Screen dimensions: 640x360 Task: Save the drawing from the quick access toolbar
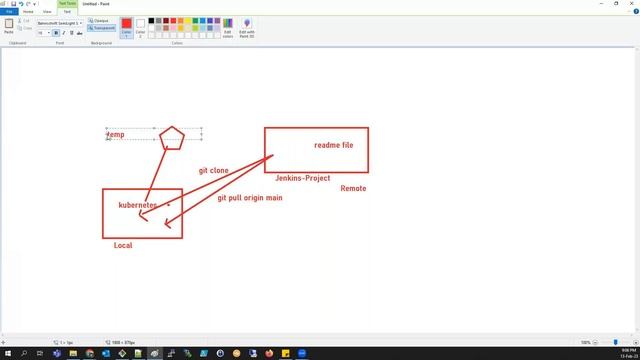point(13,4)
